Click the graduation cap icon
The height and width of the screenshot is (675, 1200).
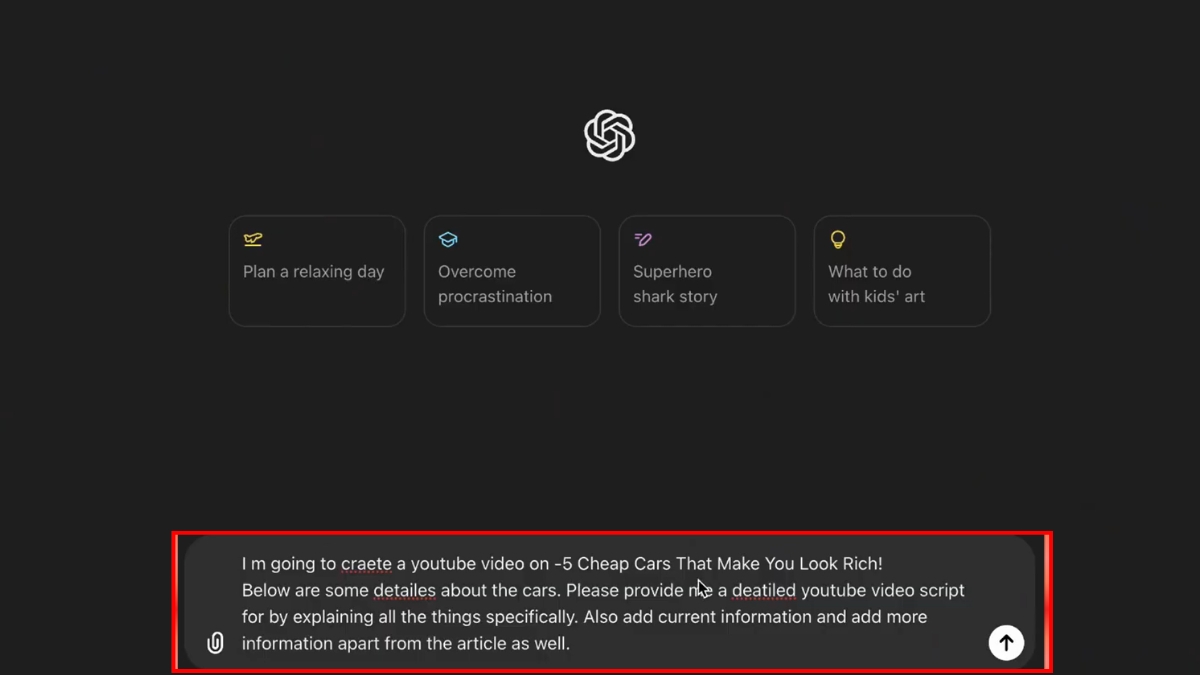(x=448, y=240)
